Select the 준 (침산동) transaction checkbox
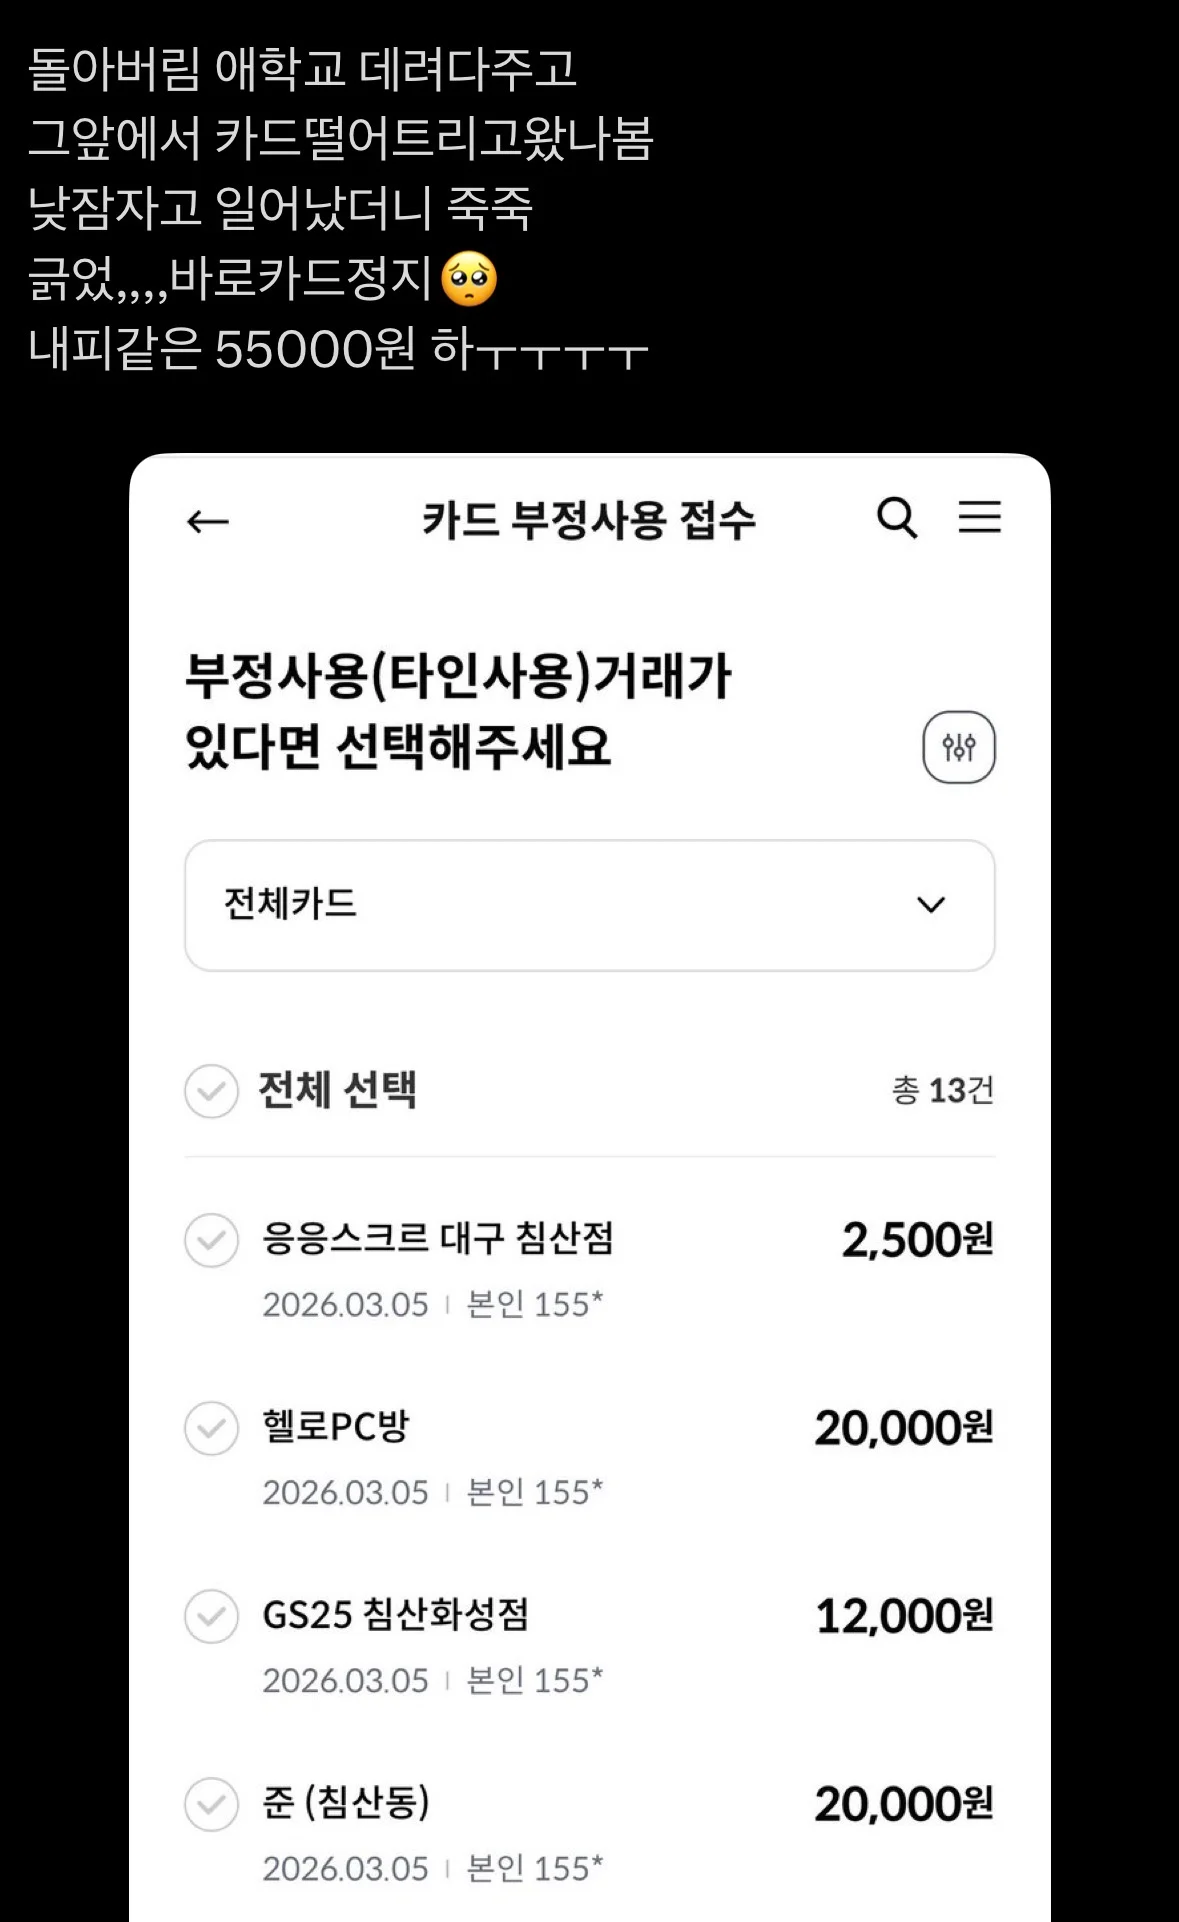 coord(211,1804)
